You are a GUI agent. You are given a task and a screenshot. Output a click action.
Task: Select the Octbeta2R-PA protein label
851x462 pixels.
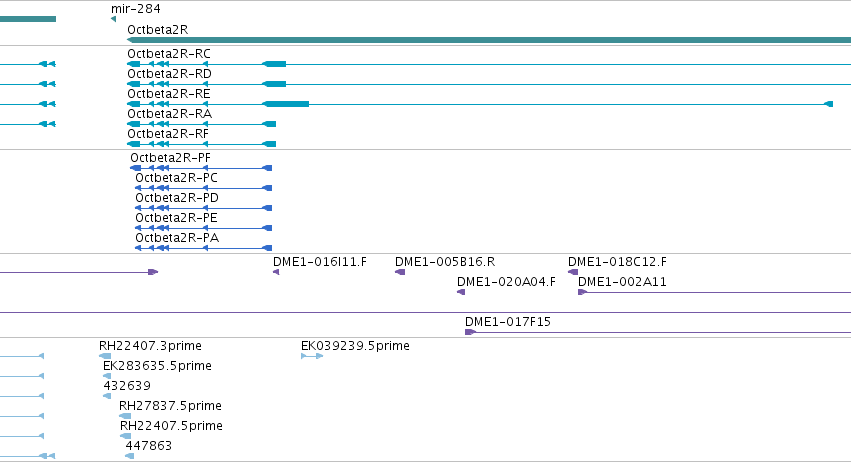[x=177, y=238]
